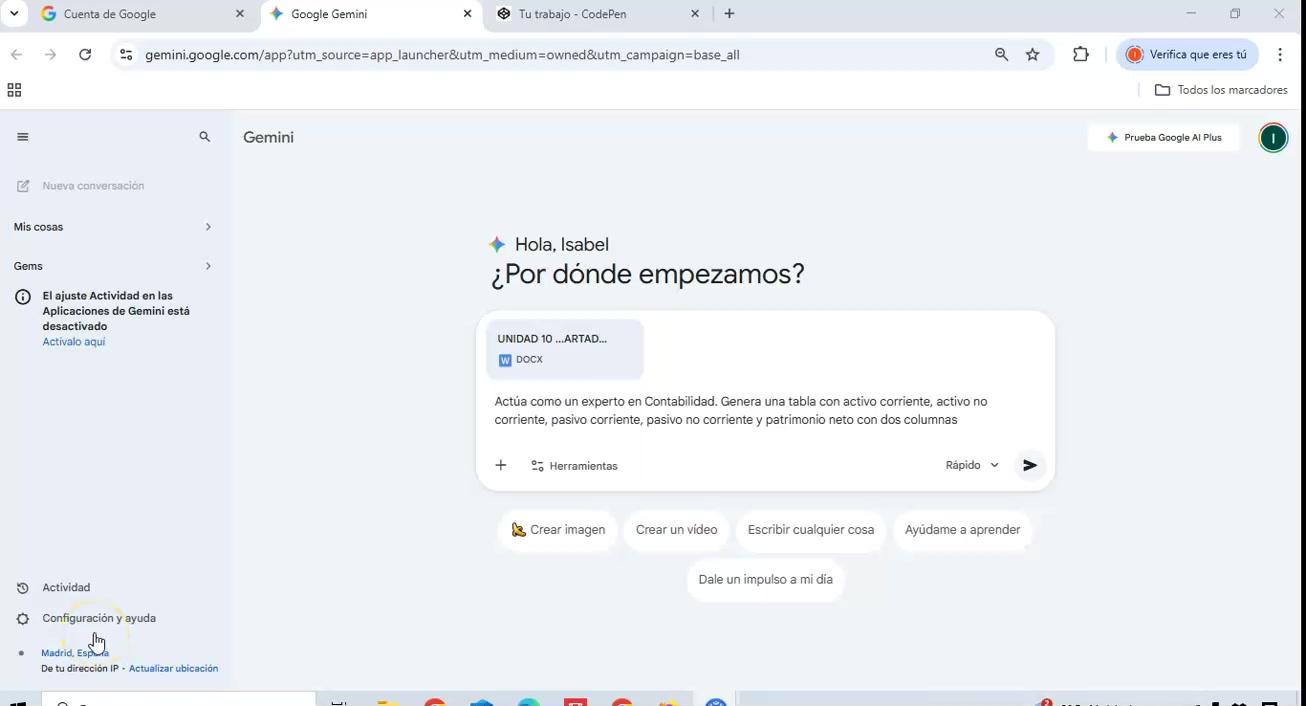The height and width of the screenshot is (706, 1306).
Task: Open the tab search dropdown arrow
Action: pyautogui.click(x=14, y=14)
